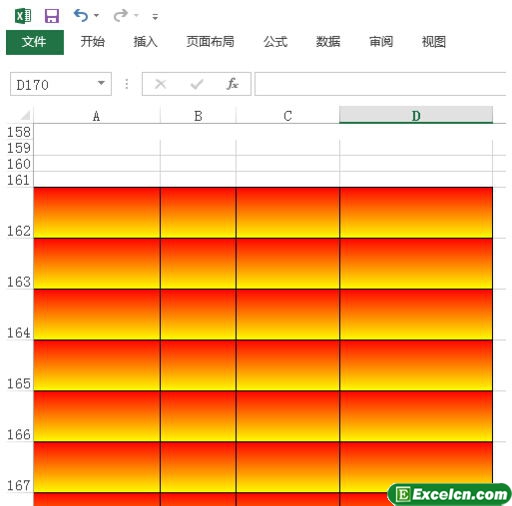Image resolution: width=512 pixels, height=506 pixels.
Task: Switch to the 审阅 ribbon tab
Action: (381, 42)
